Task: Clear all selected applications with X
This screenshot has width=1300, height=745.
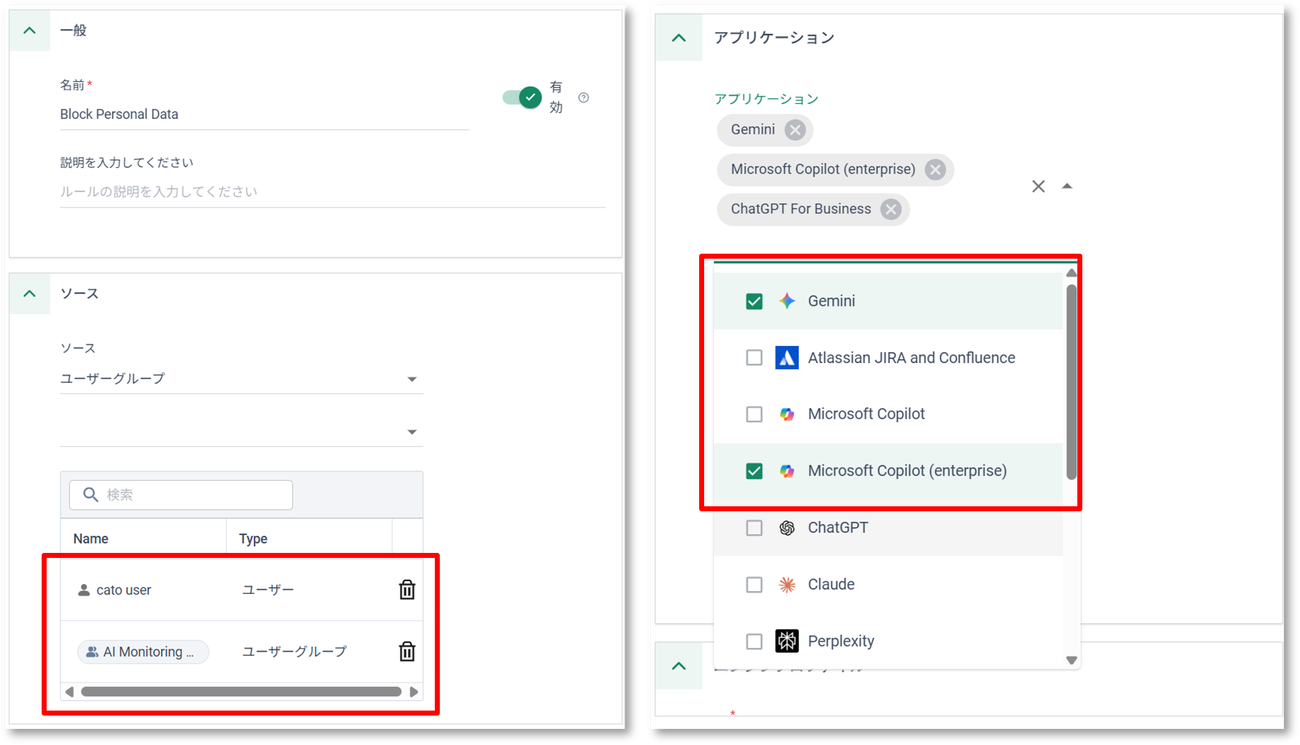Action: pyautogui.click(x=1038, y=186)
